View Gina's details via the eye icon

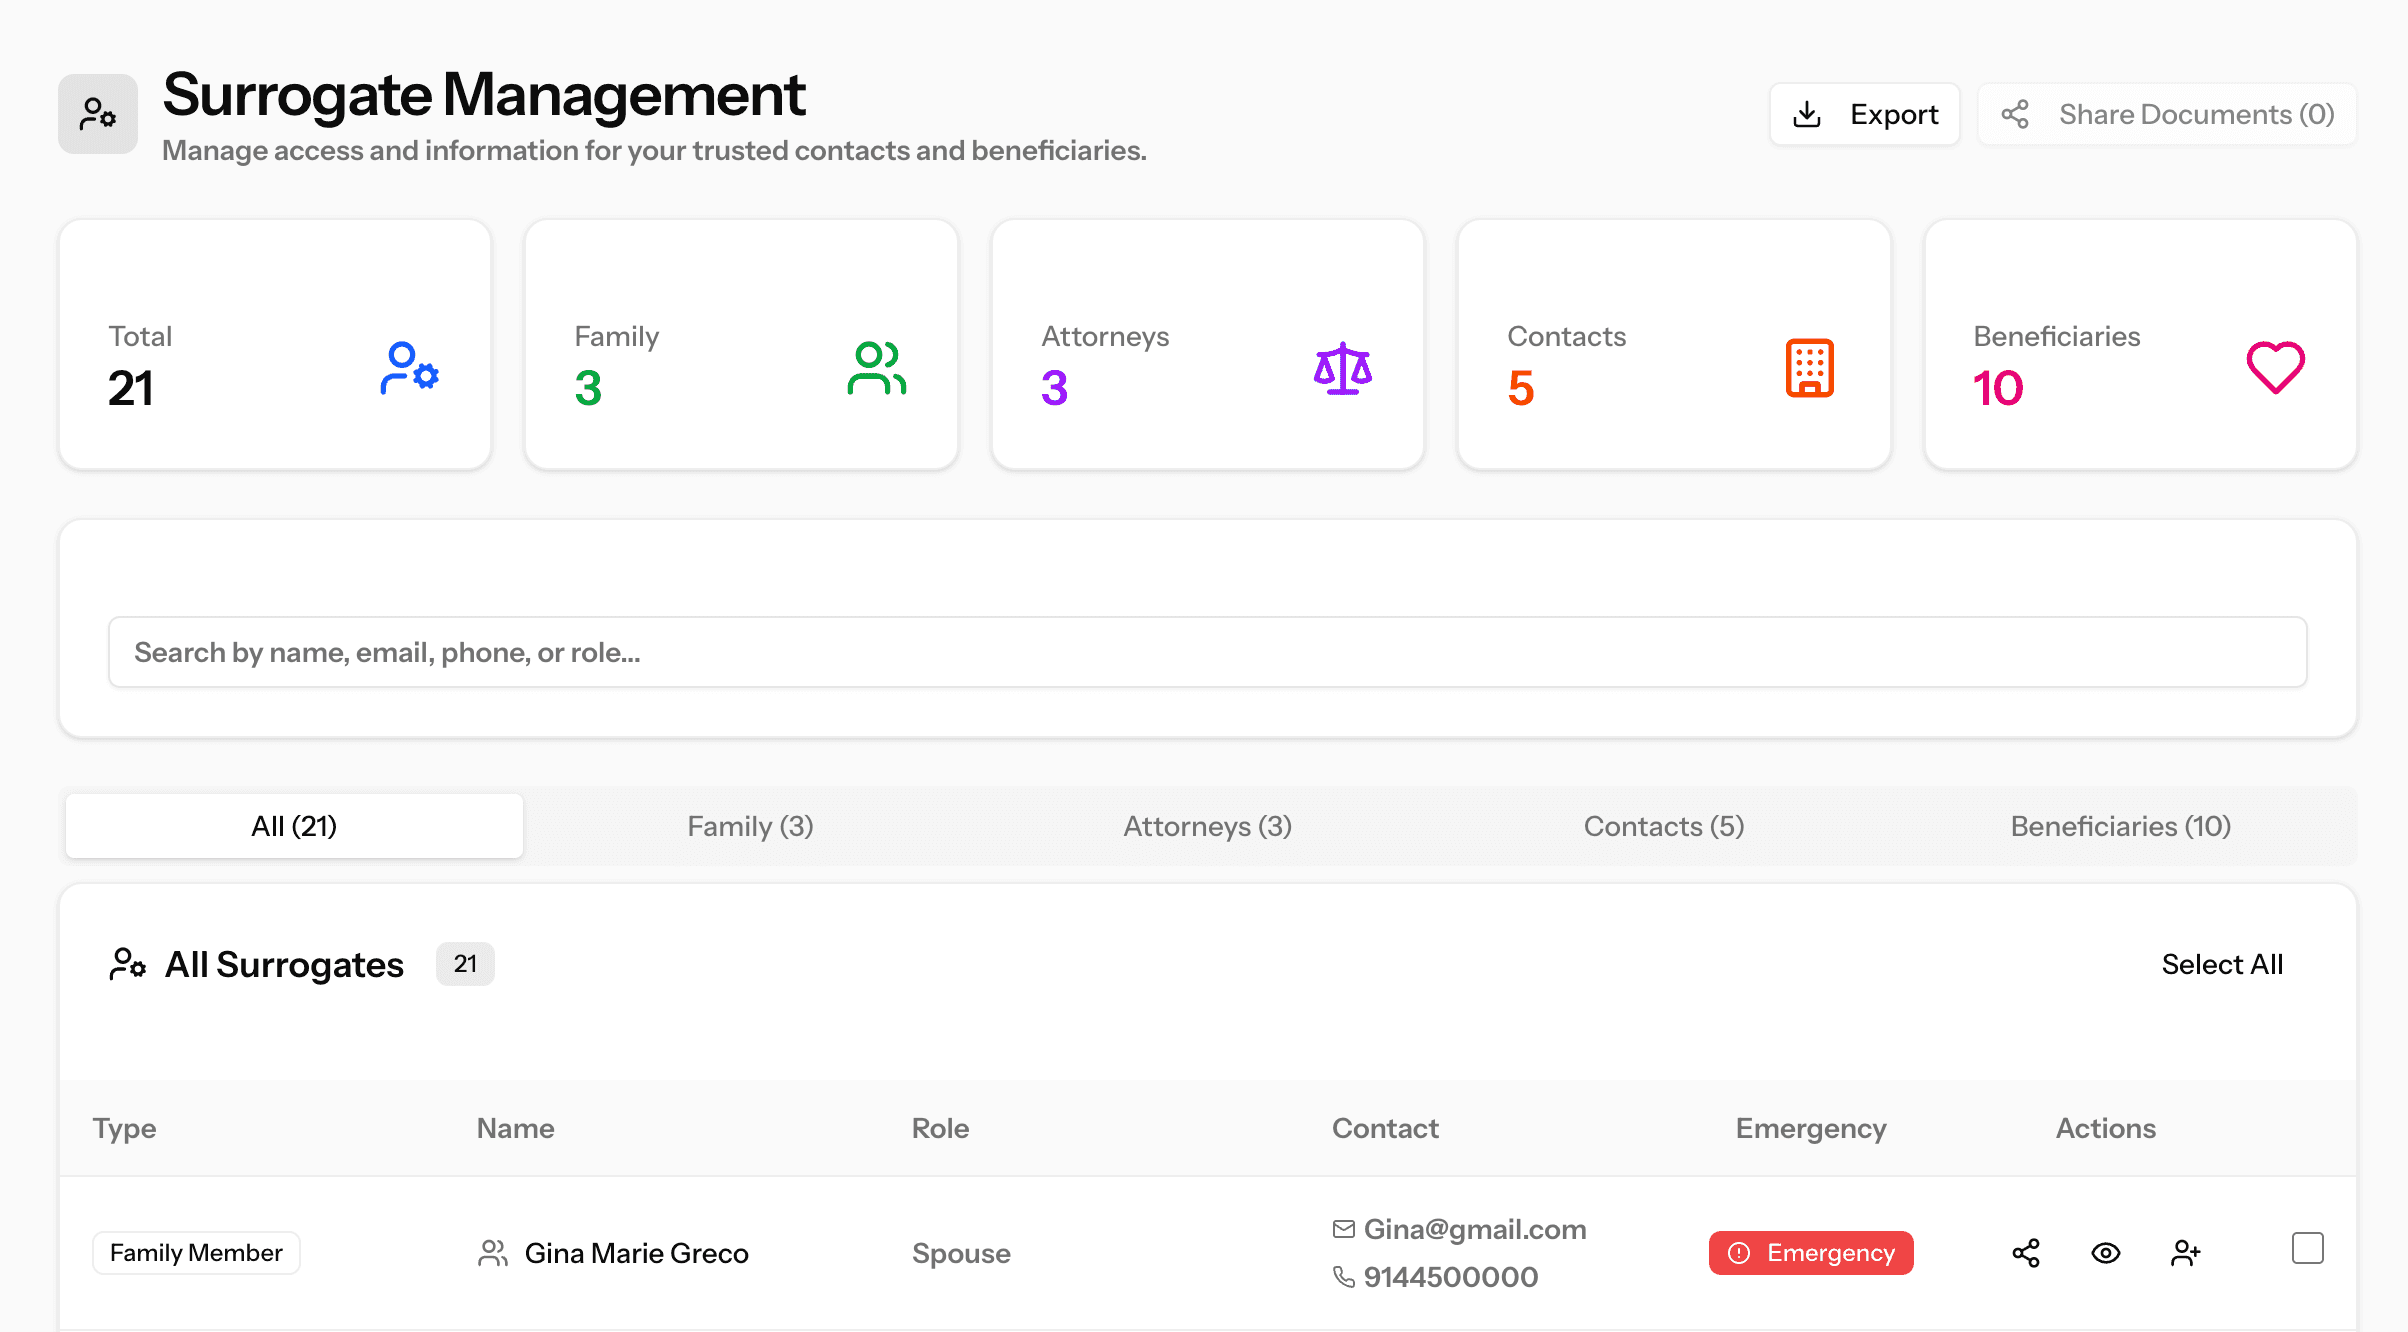tap(2105, 1252)
